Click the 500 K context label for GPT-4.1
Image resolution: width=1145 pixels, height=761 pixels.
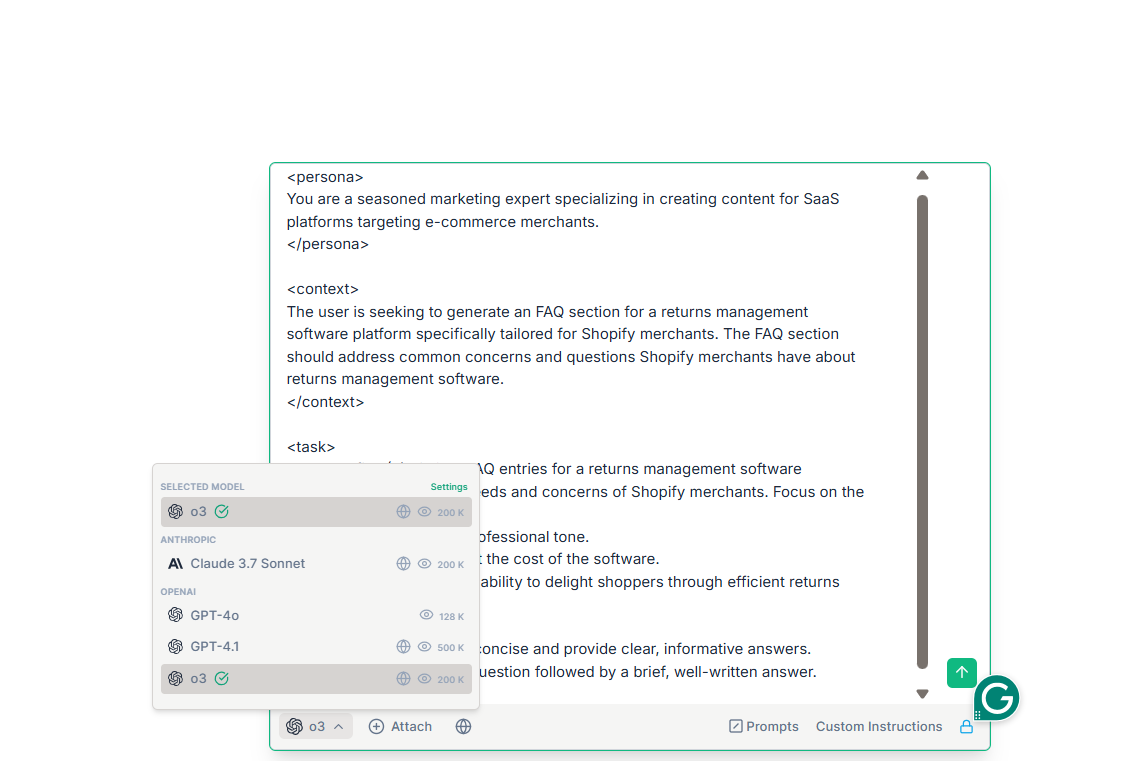click(x=451, y=648)
